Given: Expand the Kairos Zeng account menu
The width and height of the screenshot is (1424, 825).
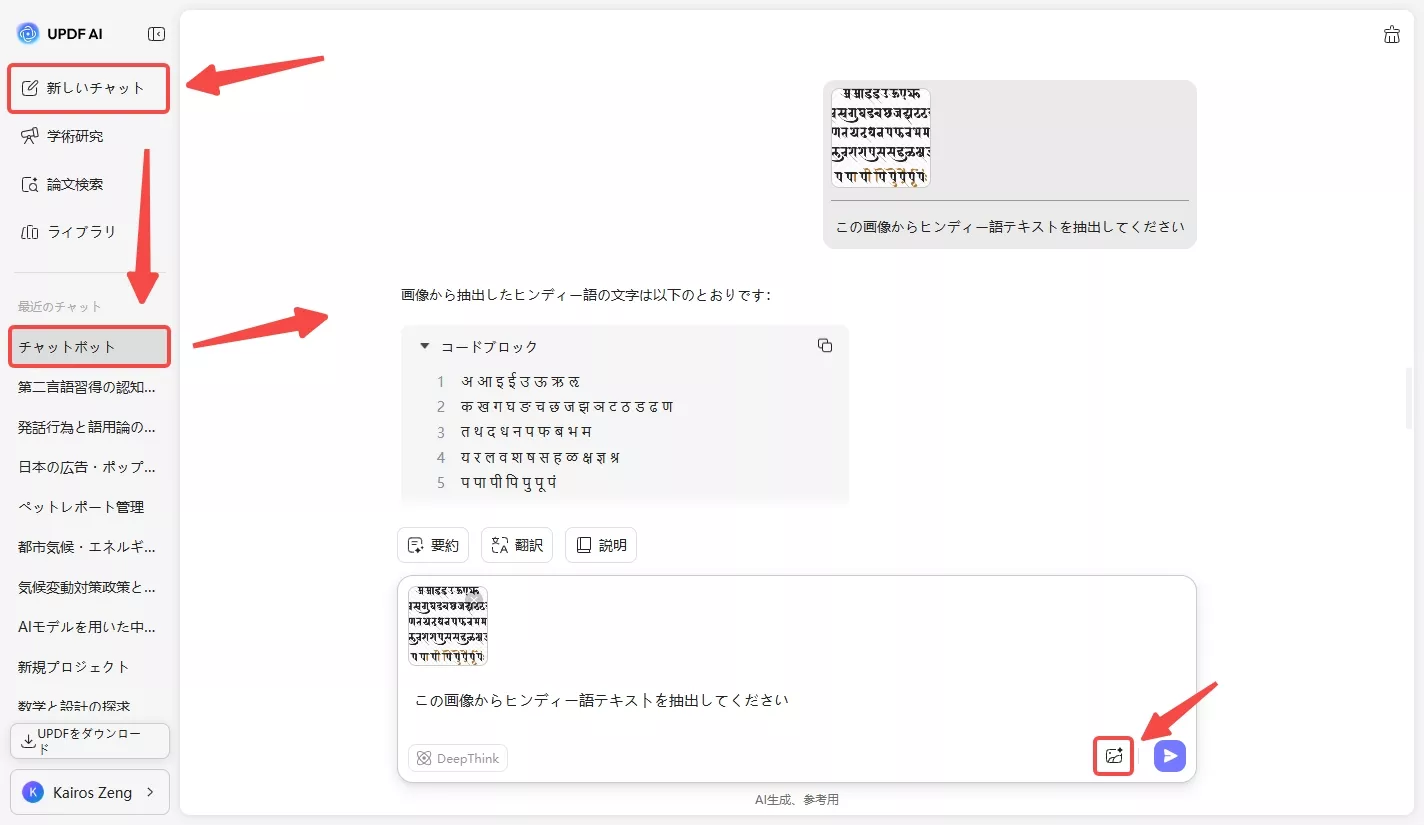Looking at the screenshot, I should [x=89, y=791].
